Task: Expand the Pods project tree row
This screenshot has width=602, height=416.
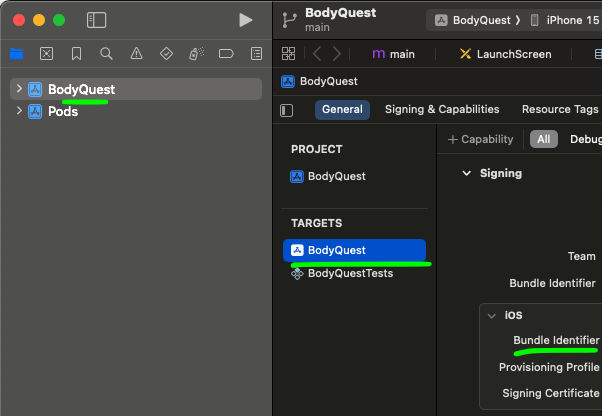Action: pos(19,111)
